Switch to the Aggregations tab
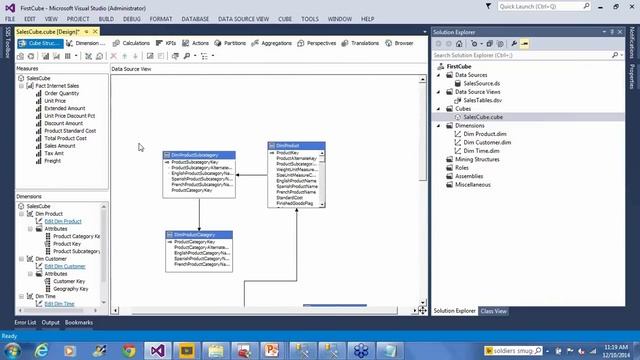 click(271, 43)
